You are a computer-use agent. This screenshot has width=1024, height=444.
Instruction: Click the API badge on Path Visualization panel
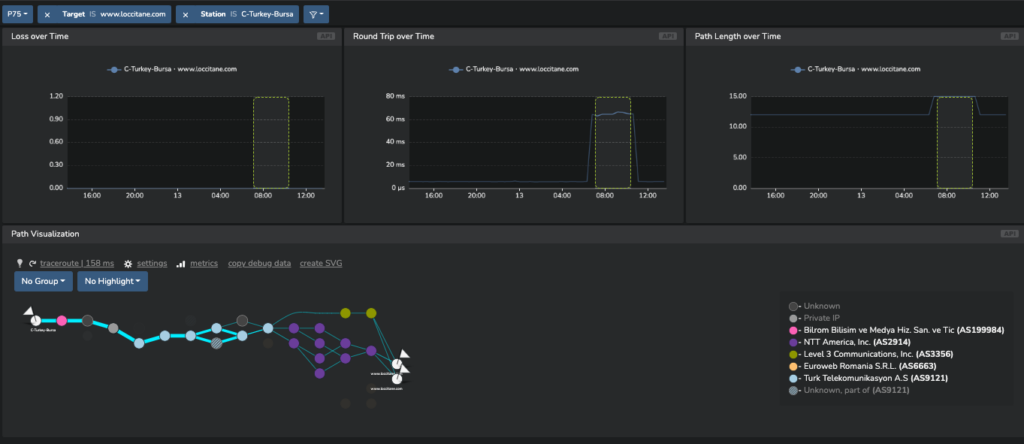[1010, 234]
